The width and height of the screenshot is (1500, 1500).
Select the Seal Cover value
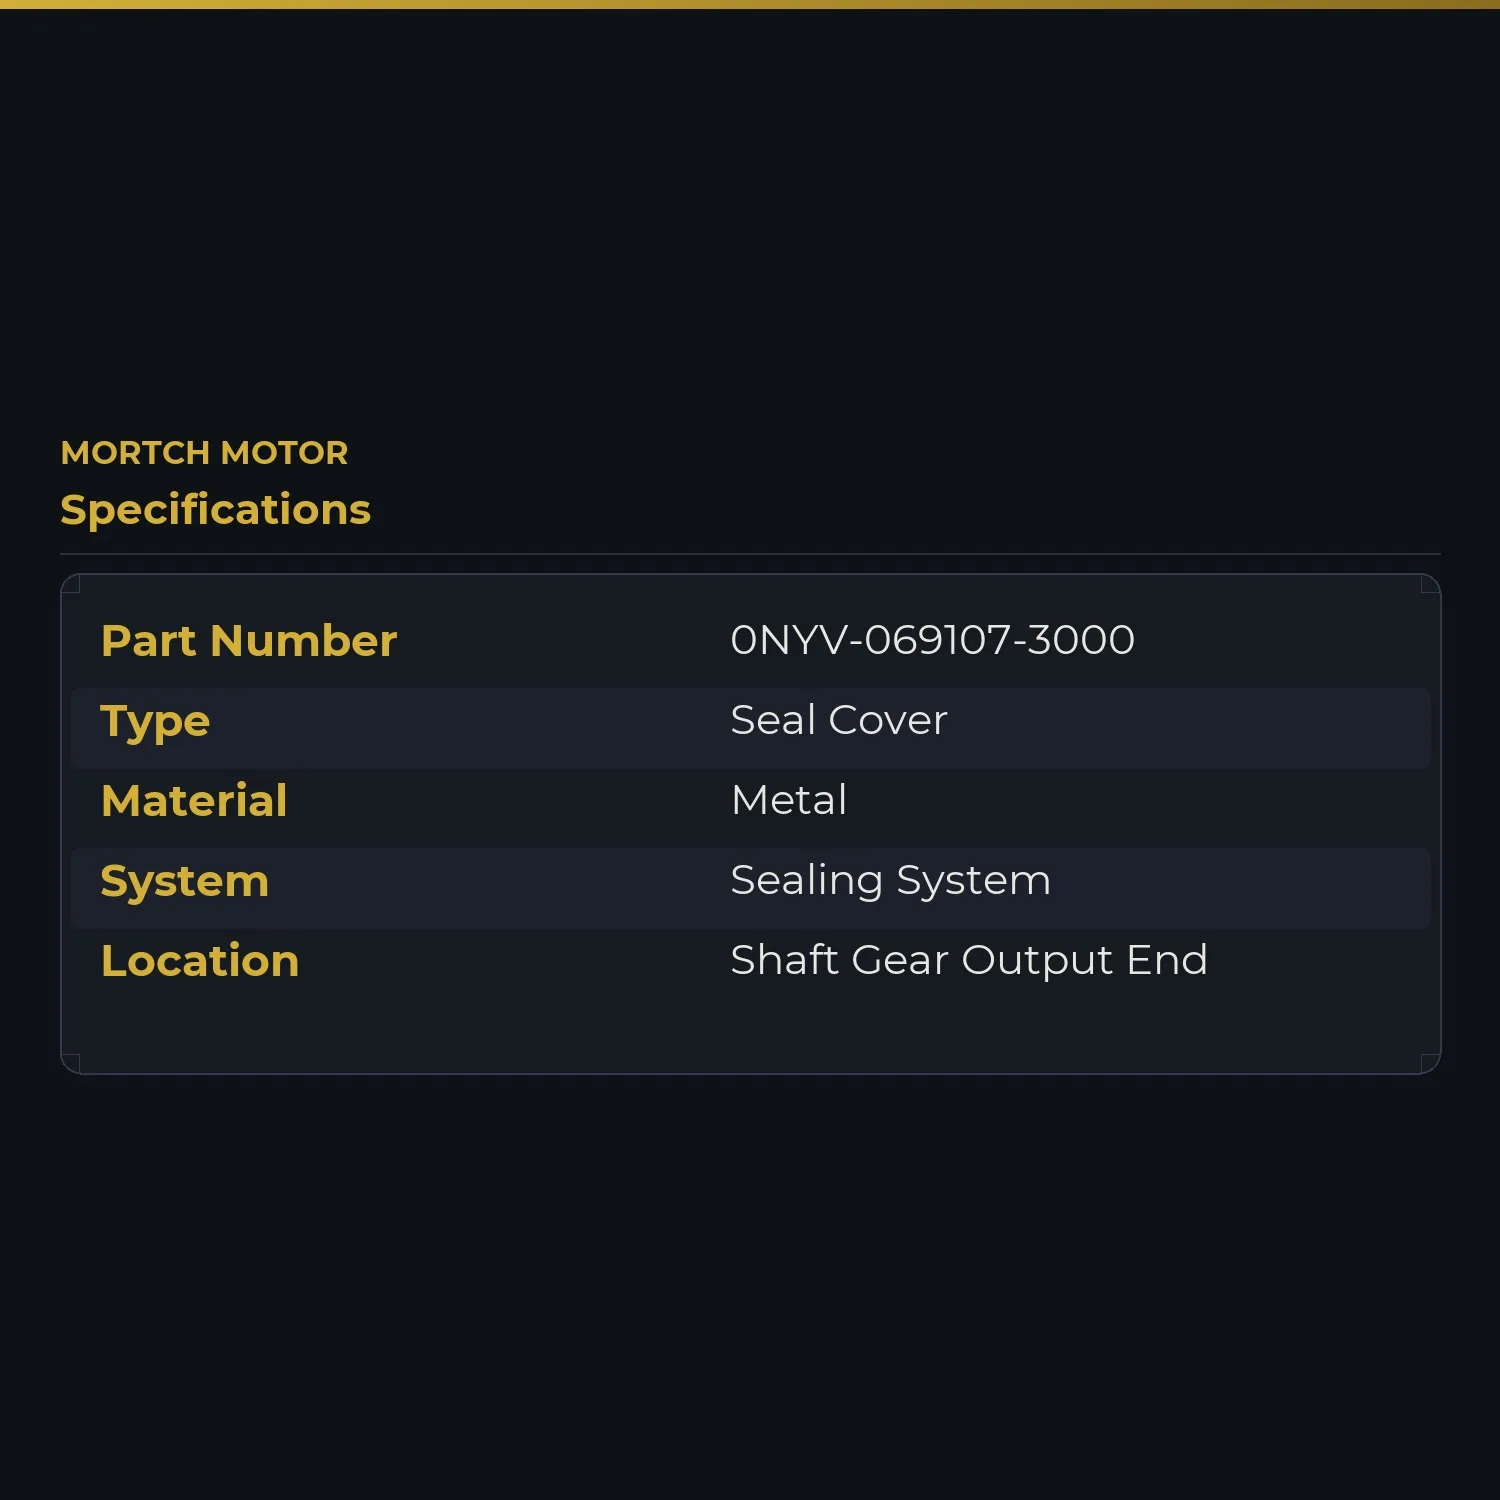(x=838, y=720)
